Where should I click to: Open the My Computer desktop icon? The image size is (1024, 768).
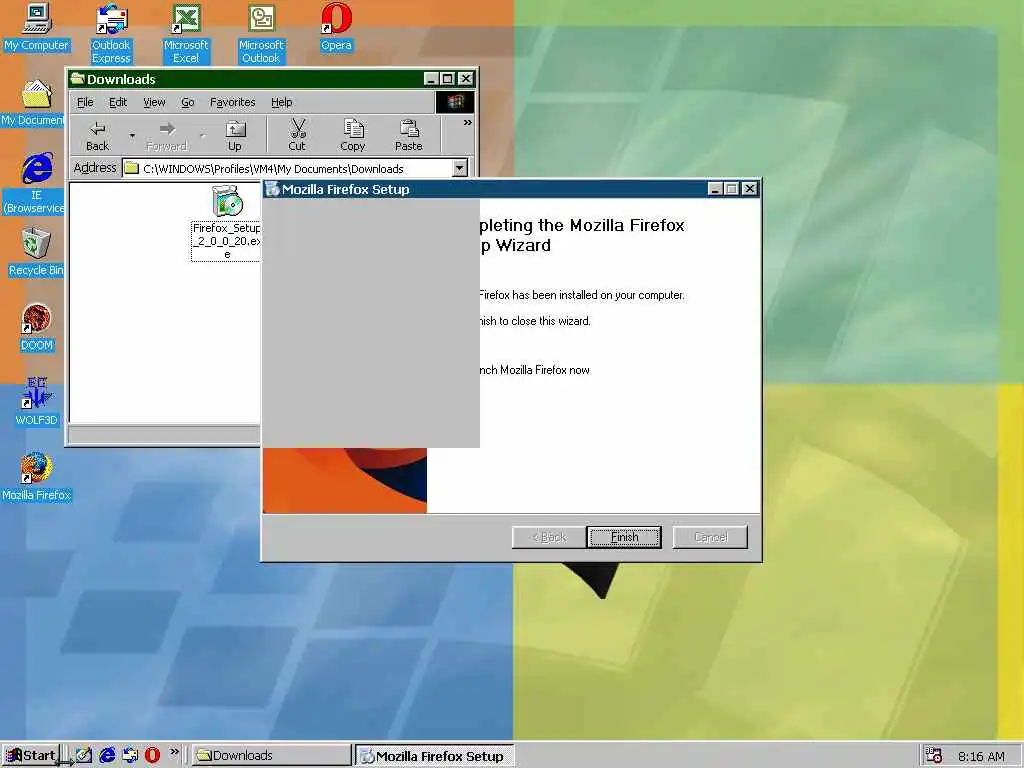tap(37, 26)
